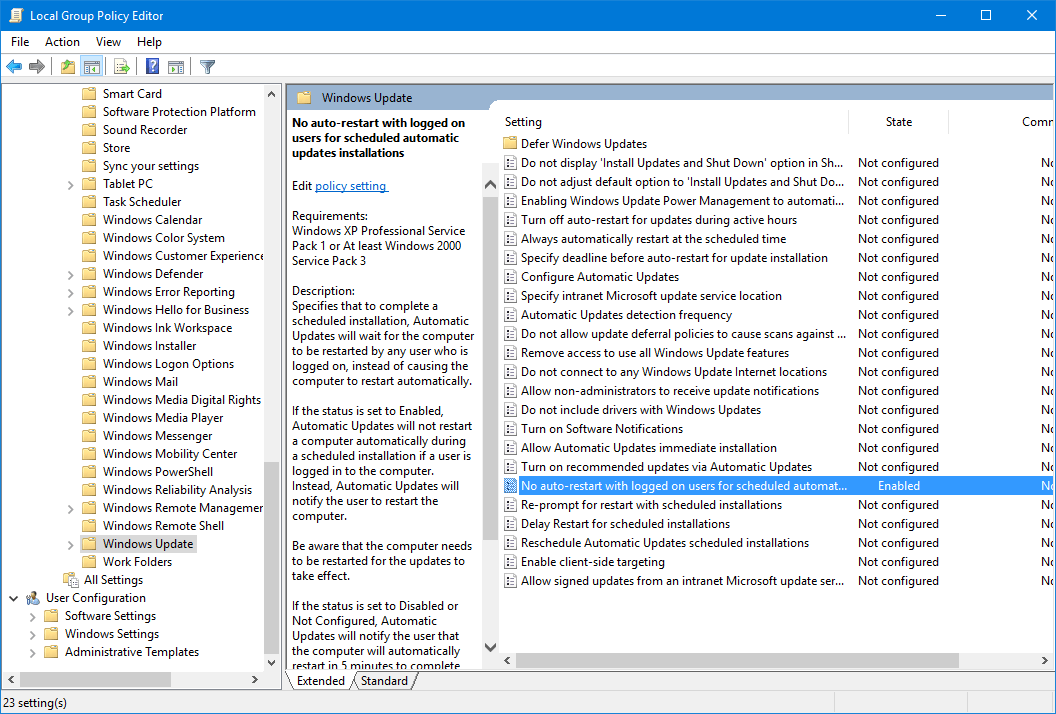The height and width of the screenshot is (714, 1056).
Task: Open the File menu
Action: click(x=20, y=42)
